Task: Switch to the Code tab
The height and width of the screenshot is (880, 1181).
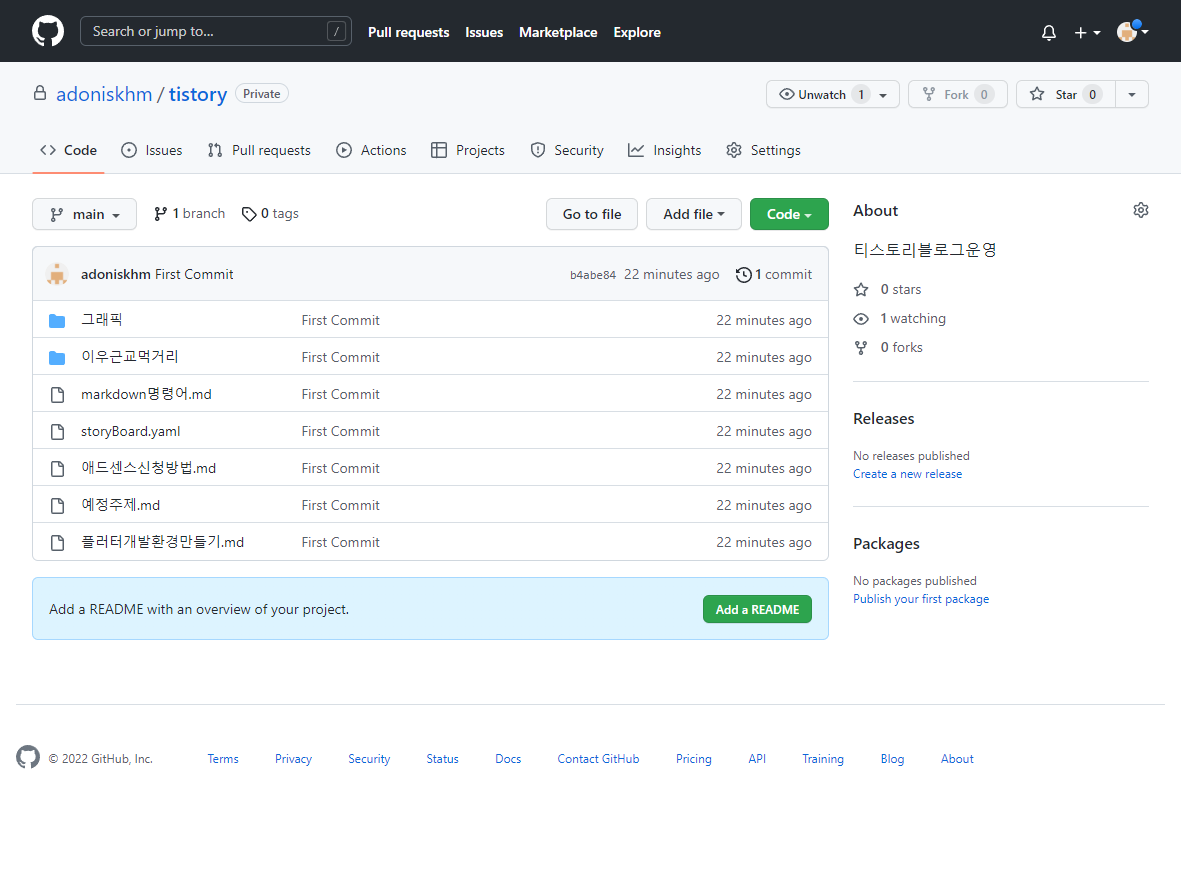Action: pyautogui.click(x=69, y=150)
